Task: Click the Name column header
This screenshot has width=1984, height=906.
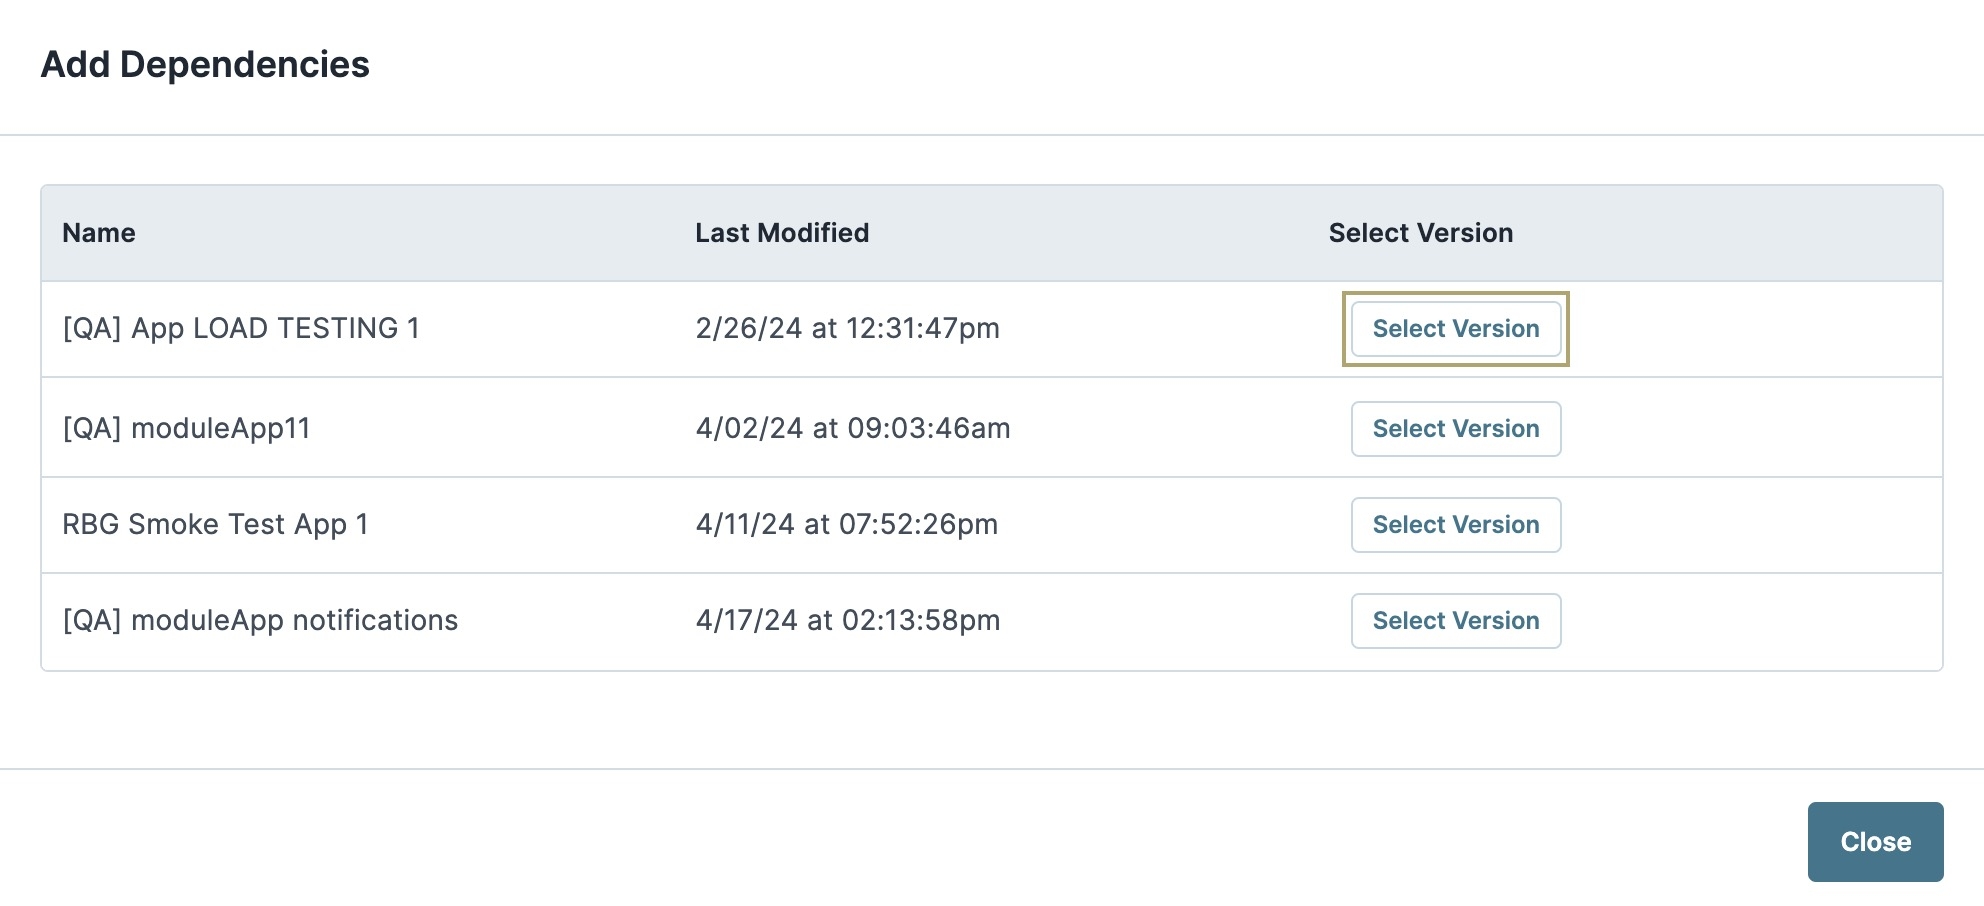Action: pyautogui.click(x=99, y=233)
